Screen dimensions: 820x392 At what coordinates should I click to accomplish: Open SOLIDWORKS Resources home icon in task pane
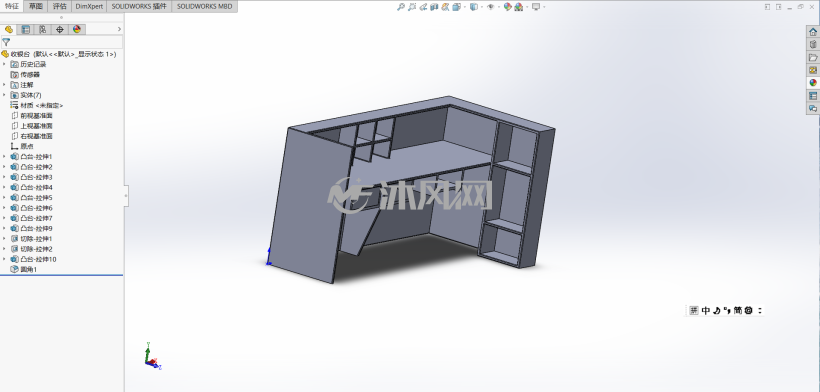point(813,32)
